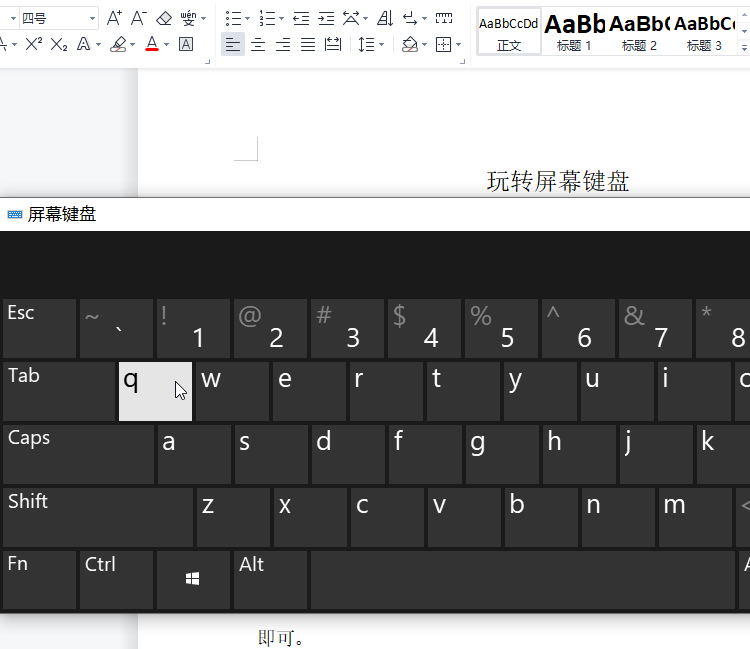Apply borders grid icon
Screen dimensions: 750x649
(443, 44)
